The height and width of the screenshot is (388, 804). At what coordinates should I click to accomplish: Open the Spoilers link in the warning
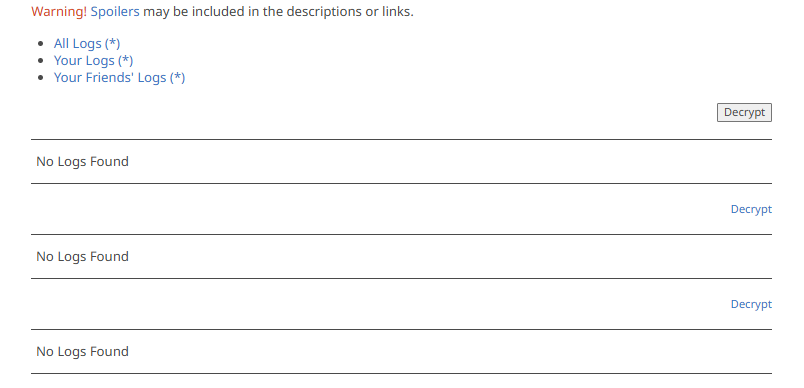115,12
